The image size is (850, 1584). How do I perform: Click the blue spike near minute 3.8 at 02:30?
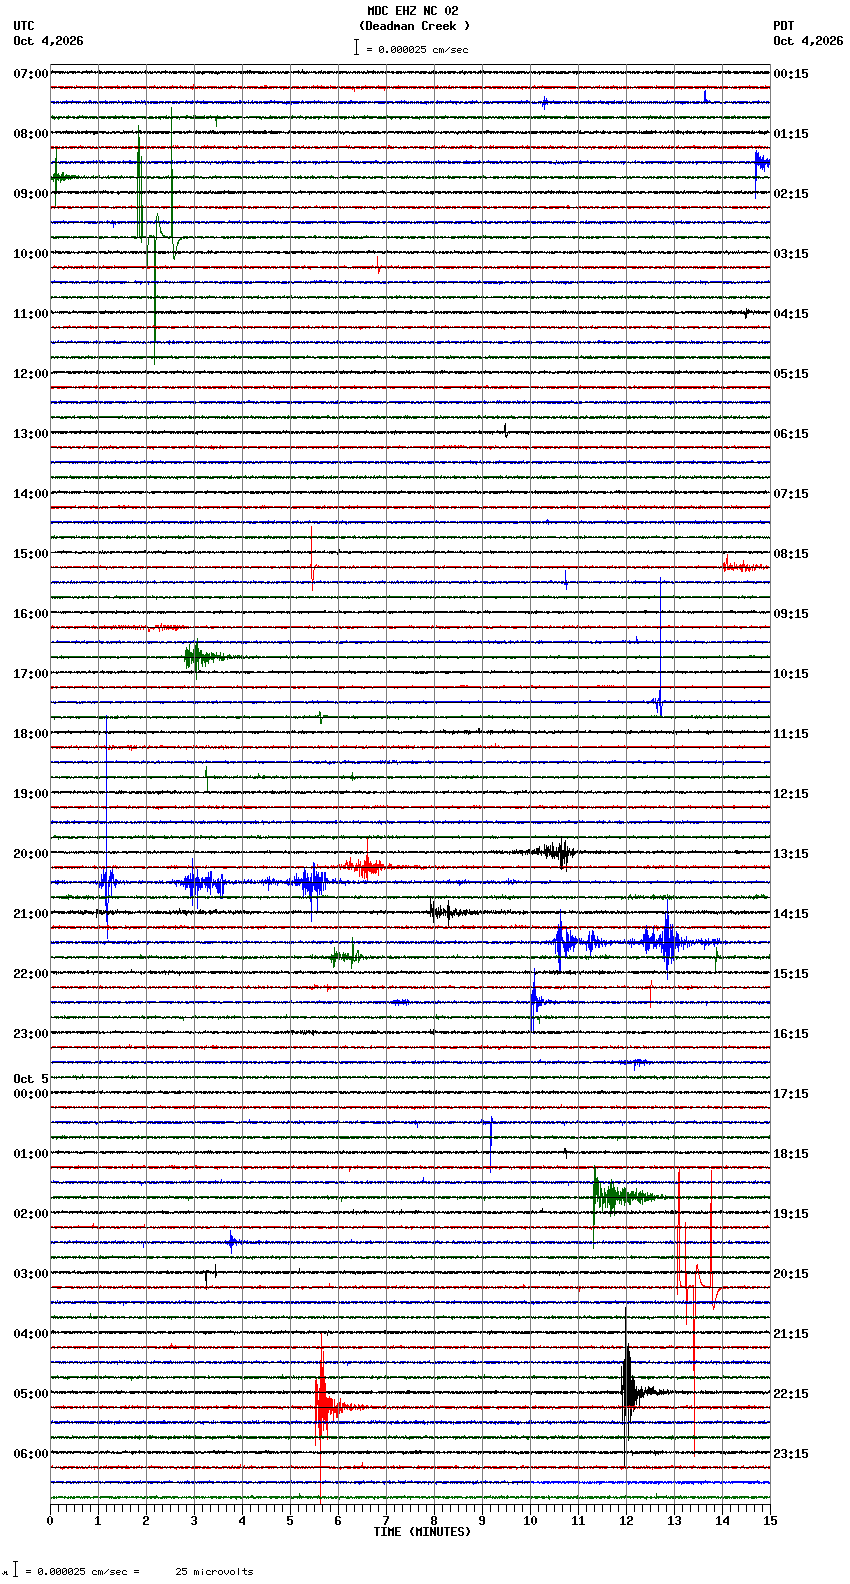pos(233,1241)
